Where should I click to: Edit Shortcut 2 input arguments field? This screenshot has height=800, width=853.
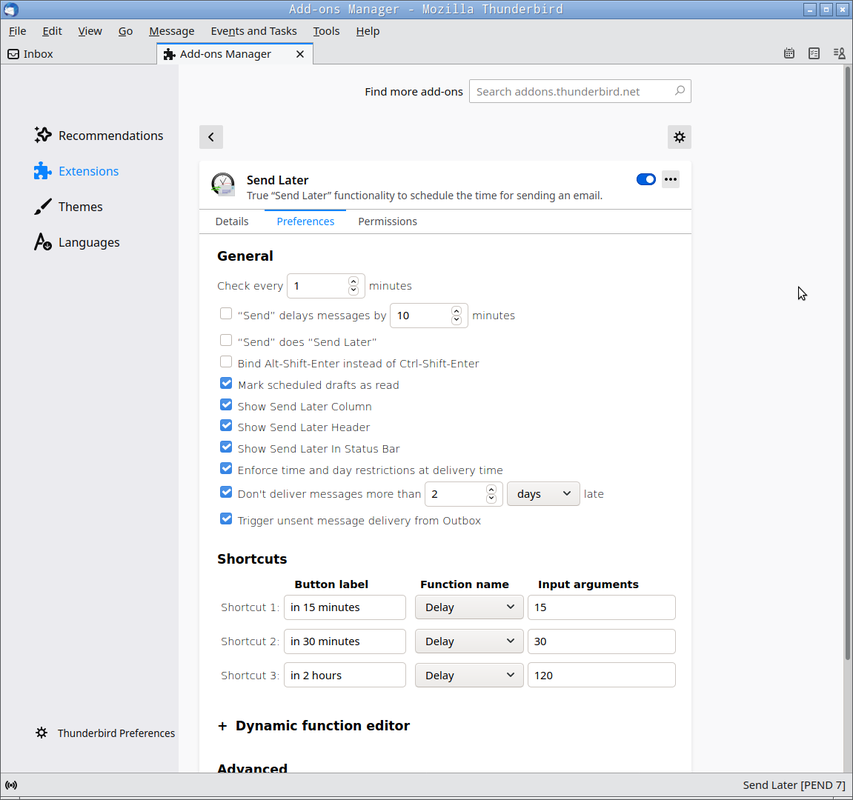point(602,642)
